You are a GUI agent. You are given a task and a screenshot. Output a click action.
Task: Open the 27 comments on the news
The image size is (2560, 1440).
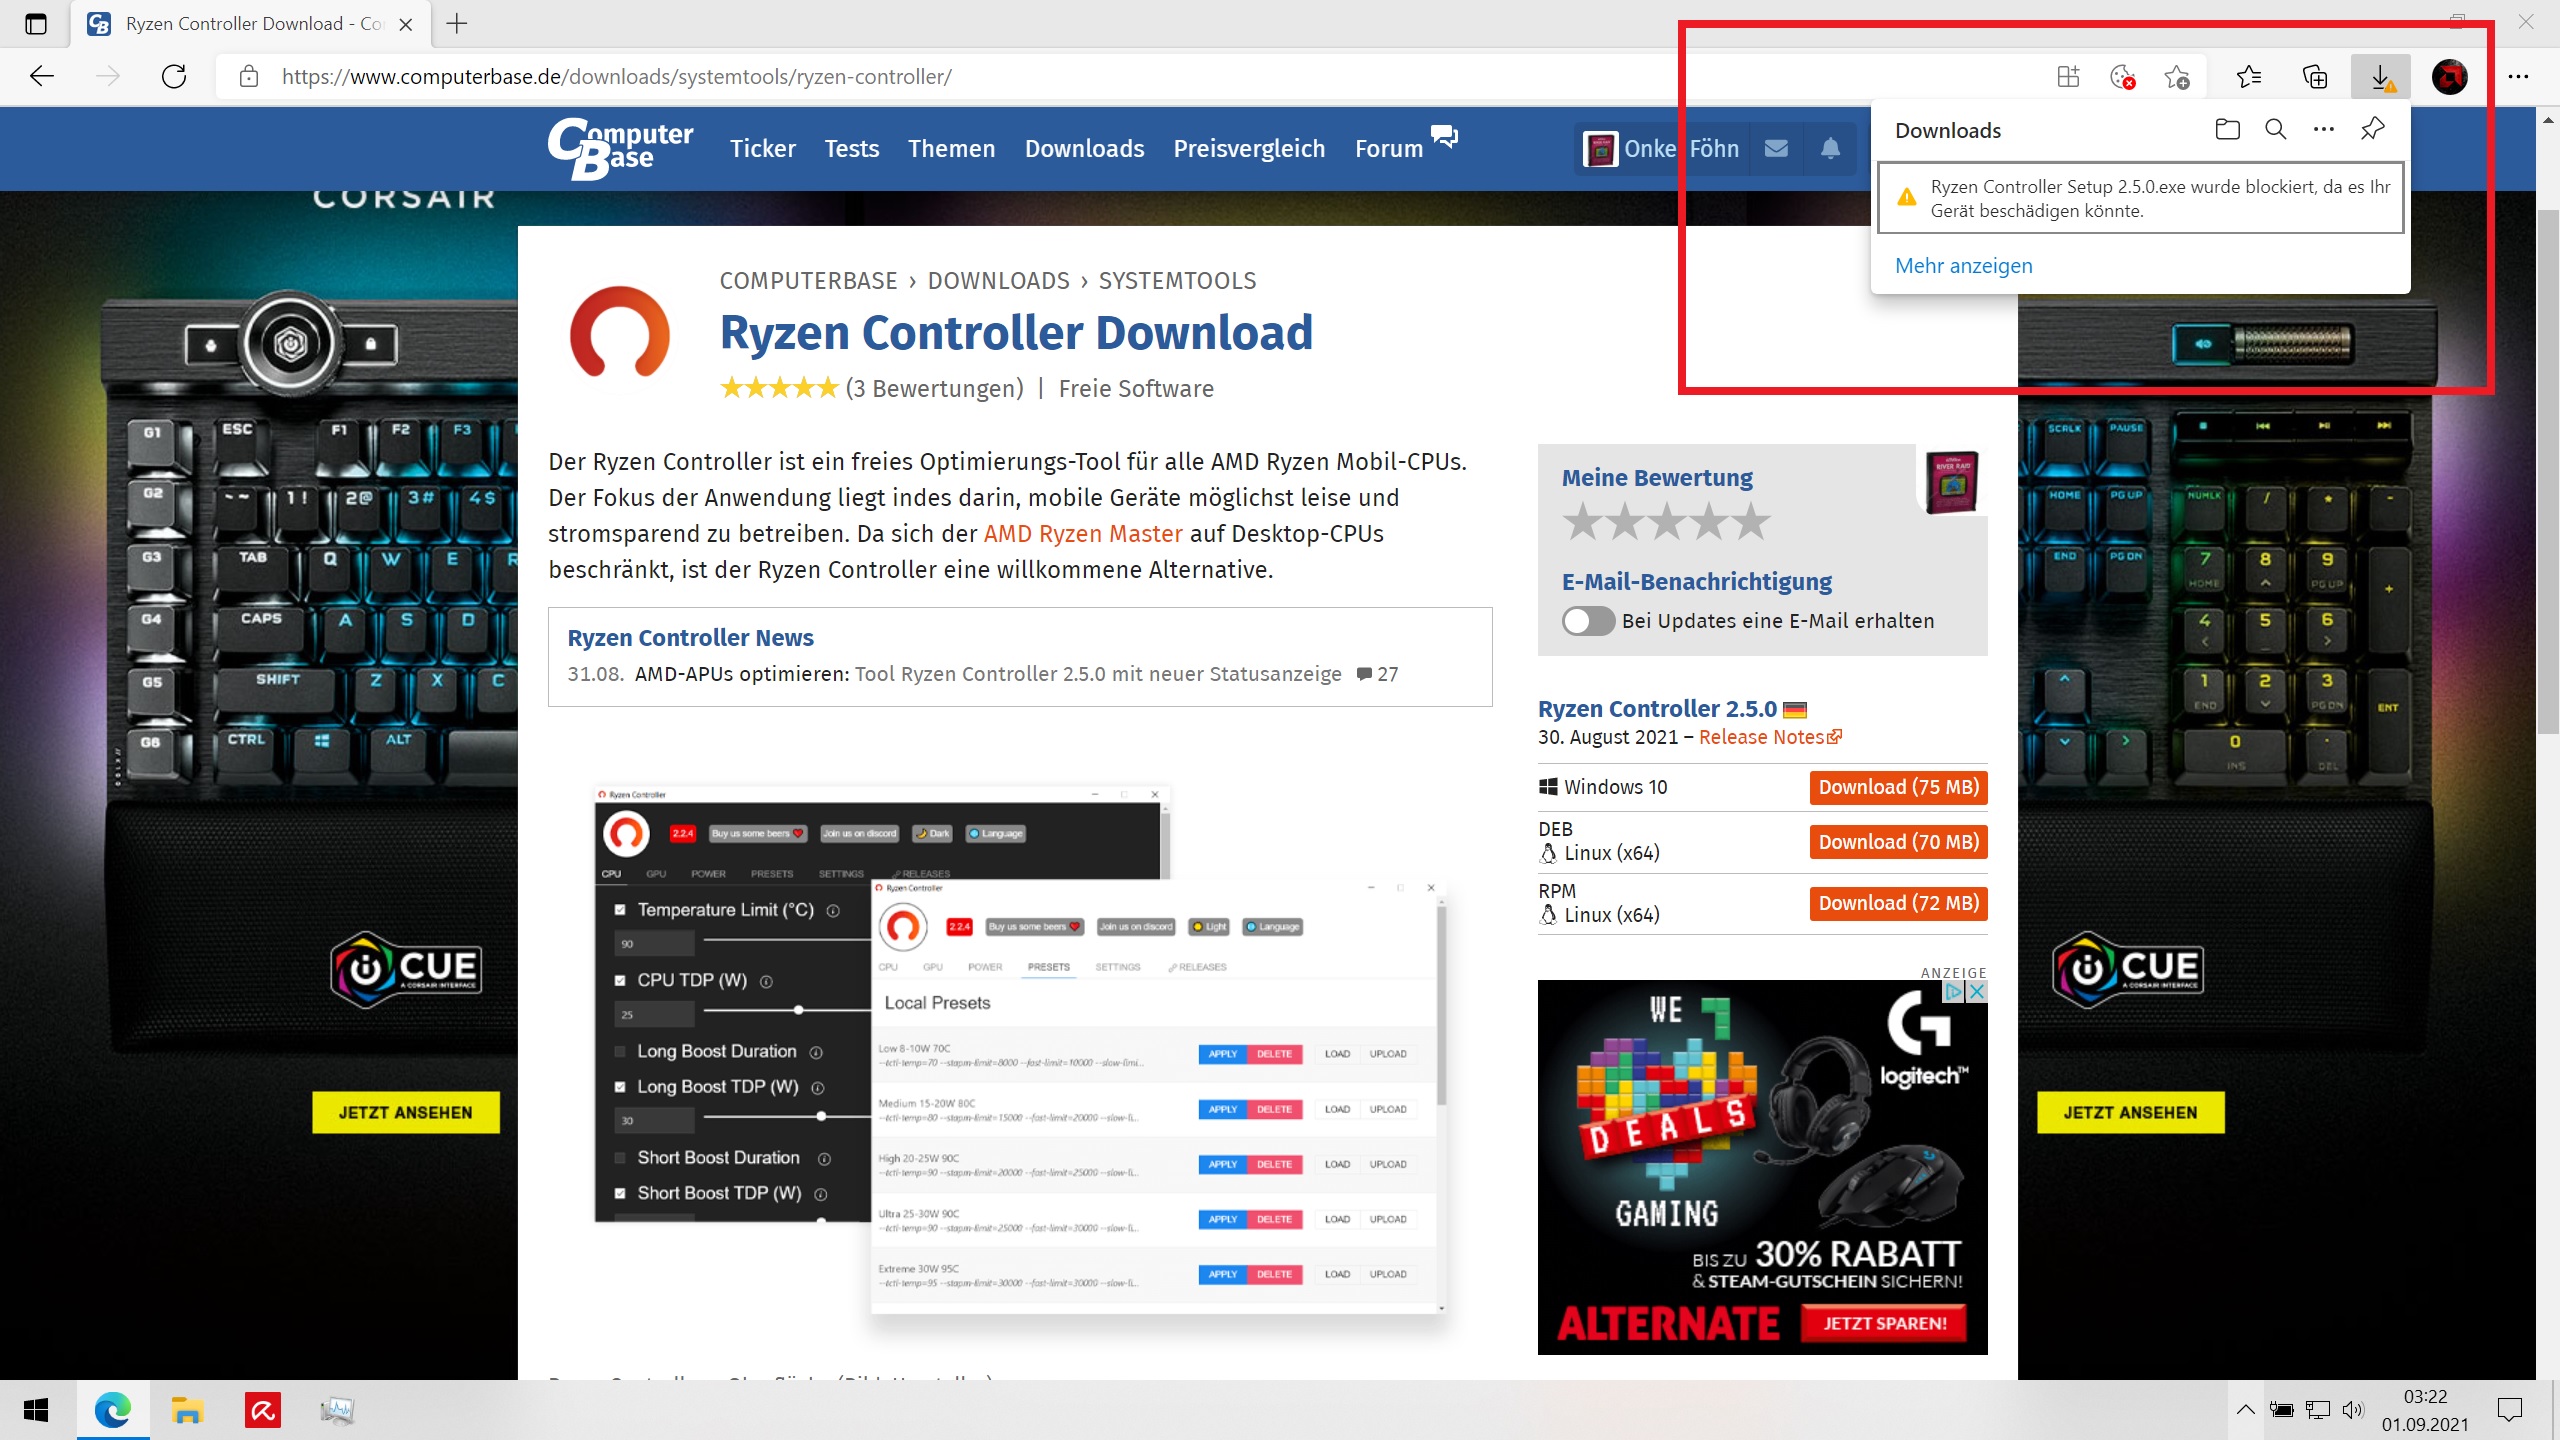coord(1377,674)
